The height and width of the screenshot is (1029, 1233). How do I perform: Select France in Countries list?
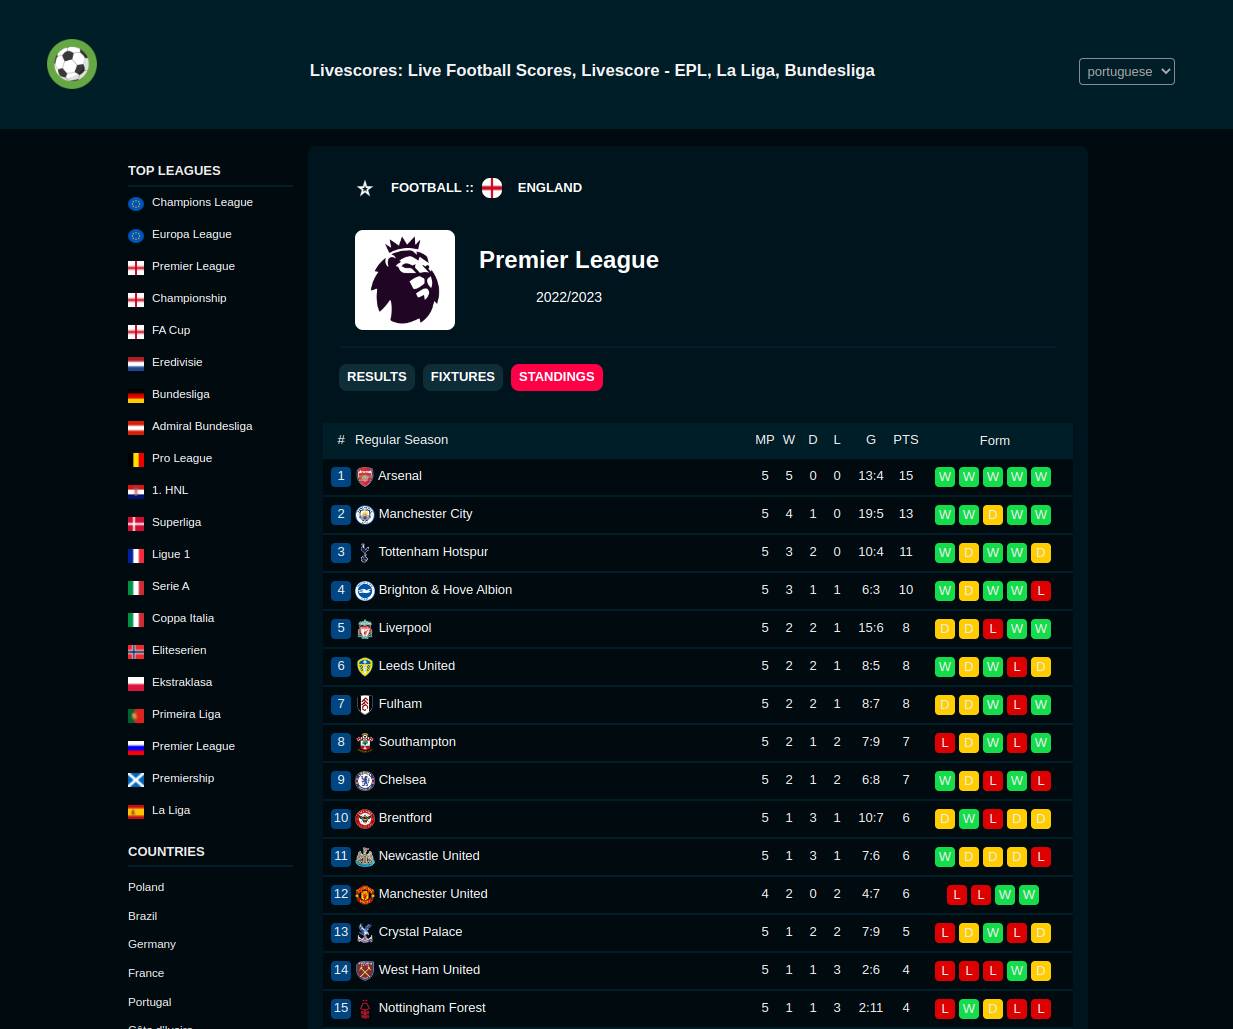(x=146, y=973)
